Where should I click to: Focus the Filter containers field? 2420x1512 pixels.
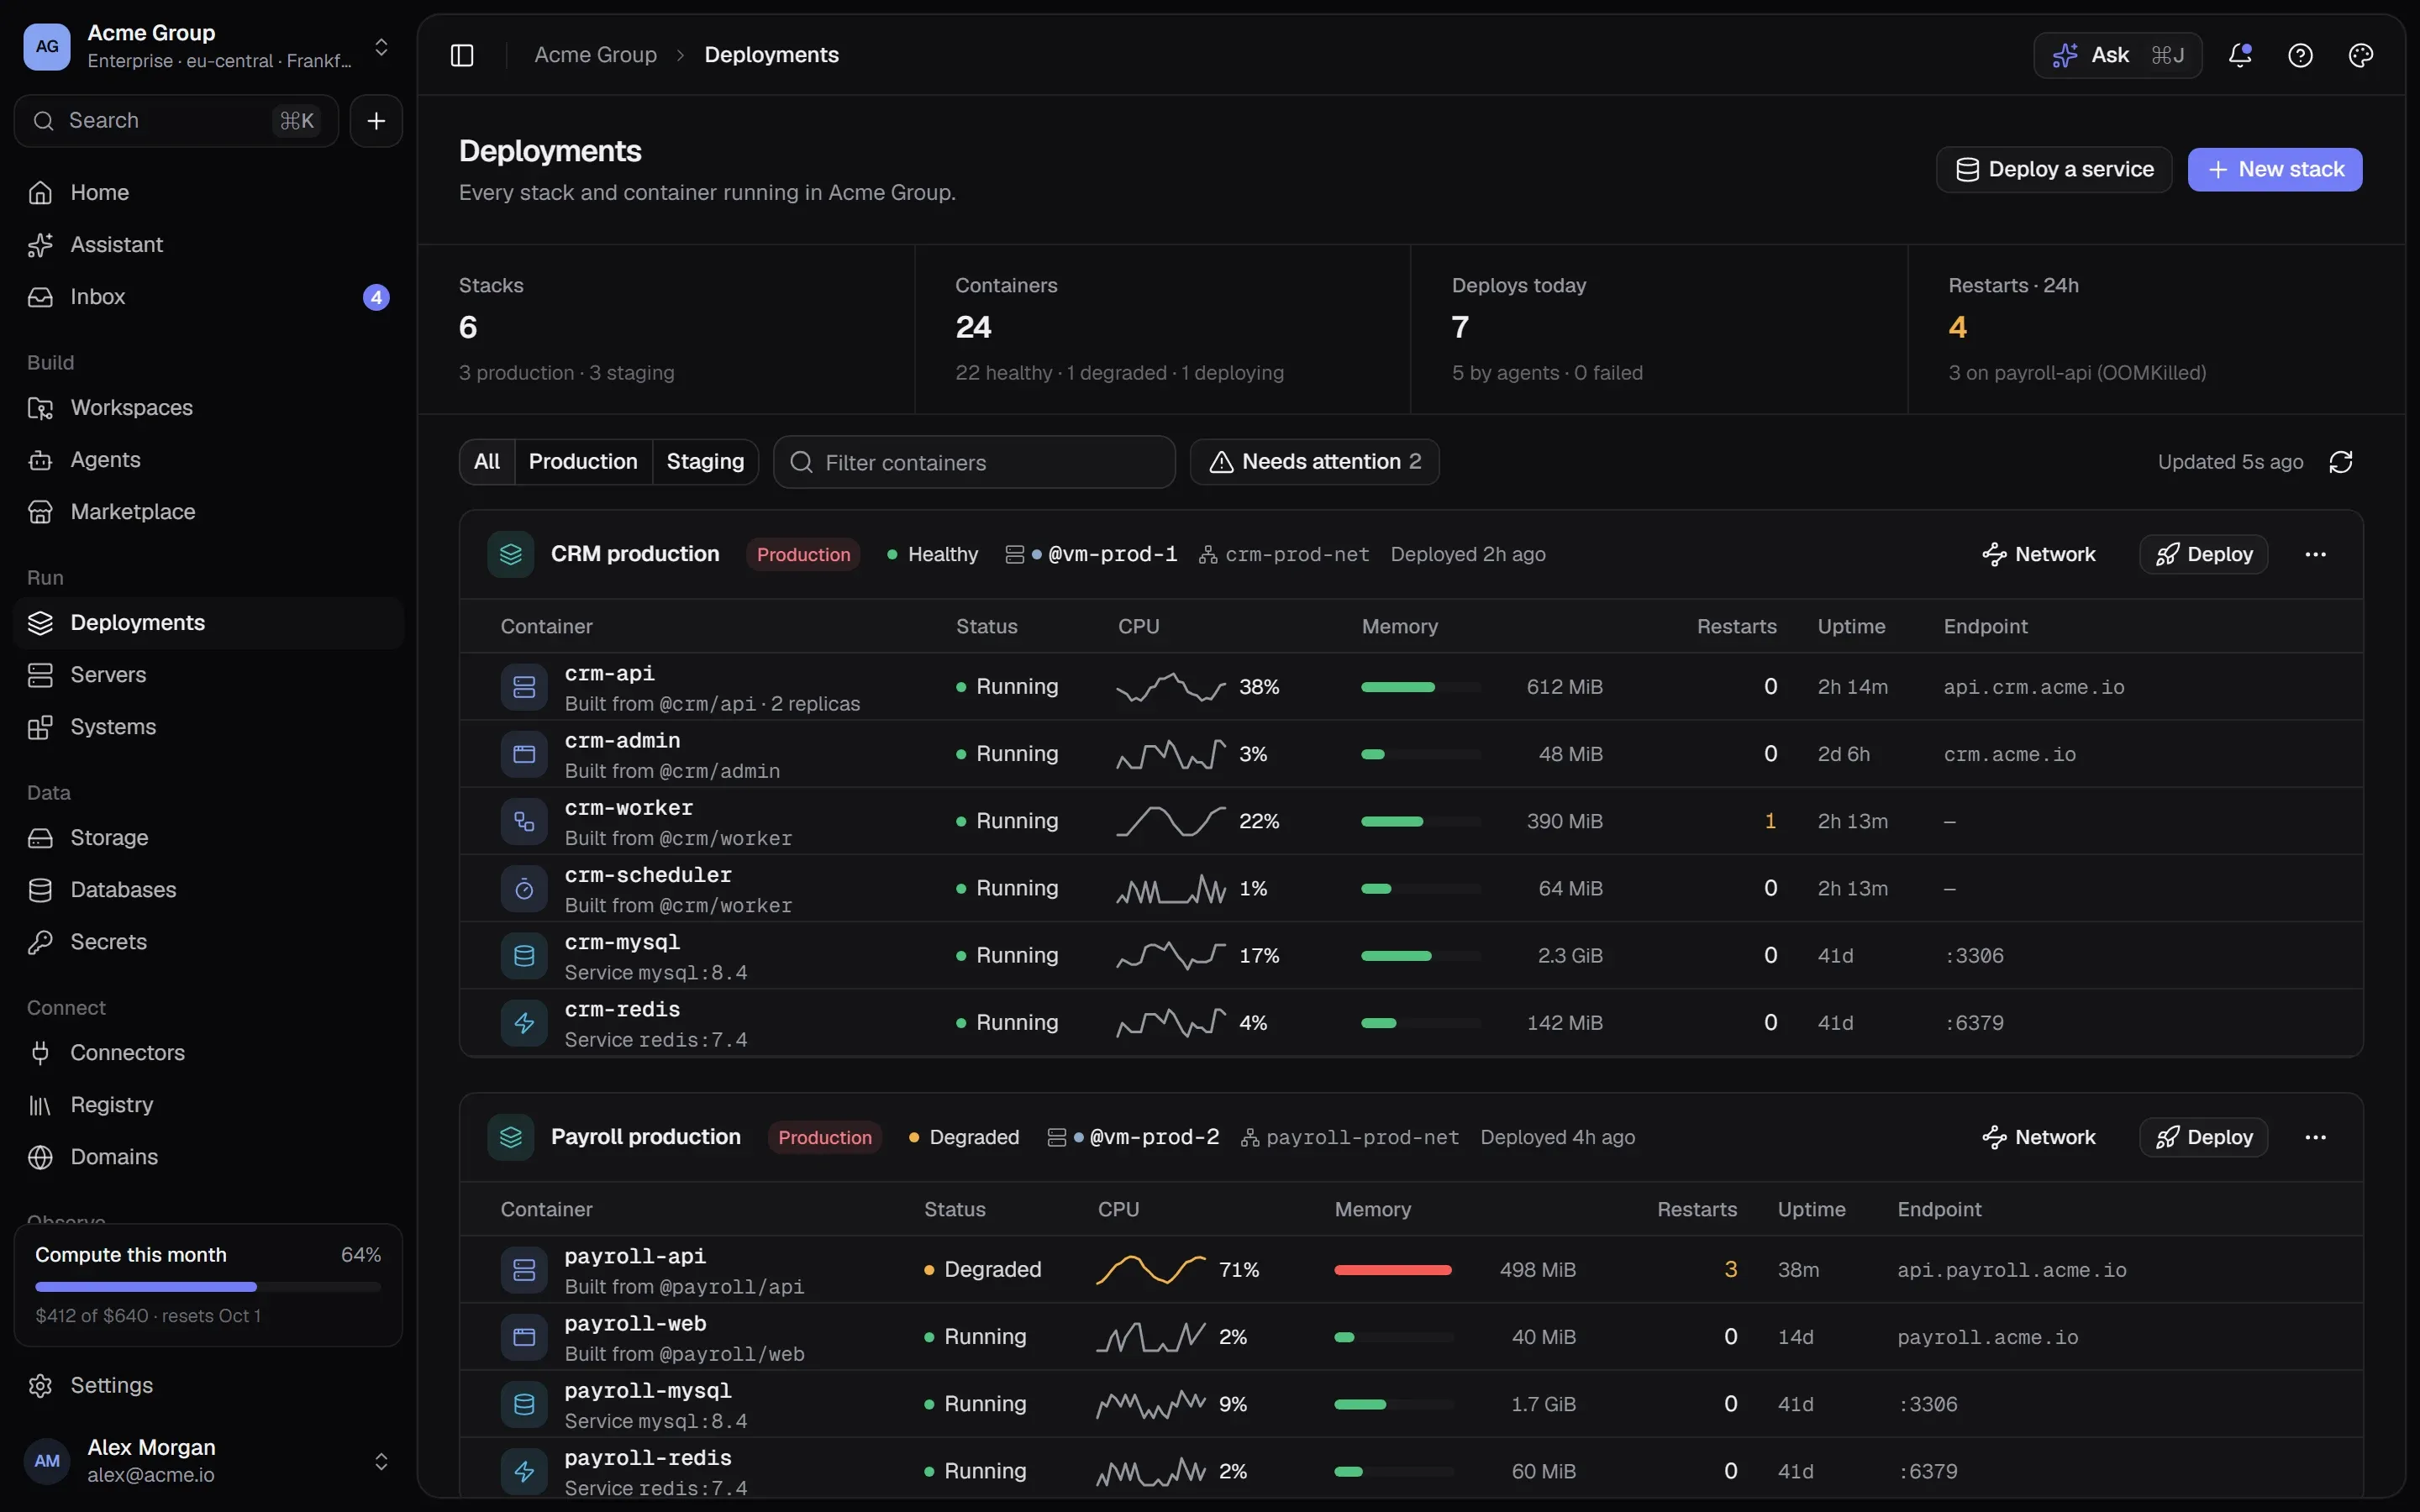(x=974, y=462)
